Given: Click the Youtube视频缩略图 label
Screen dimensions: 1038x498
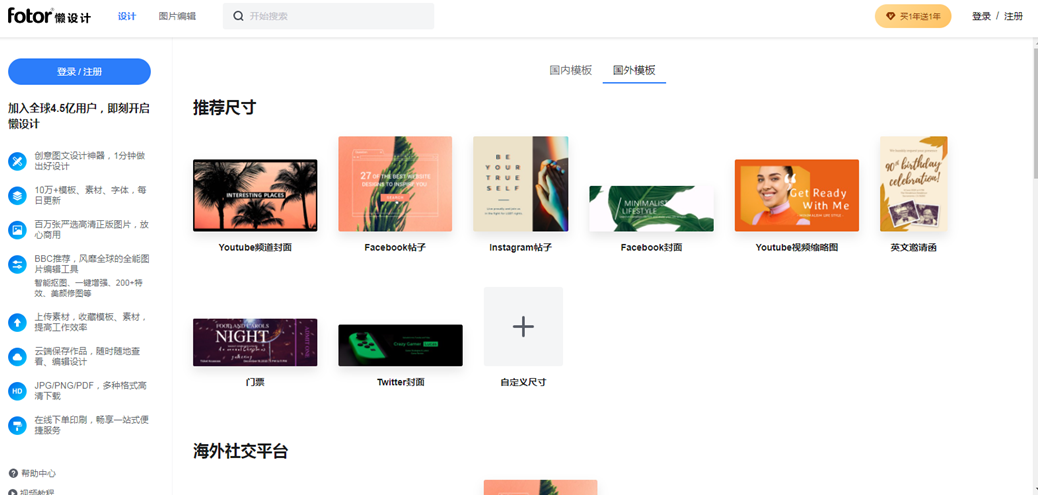Looking at the screenshot, I should click(797, 248).
